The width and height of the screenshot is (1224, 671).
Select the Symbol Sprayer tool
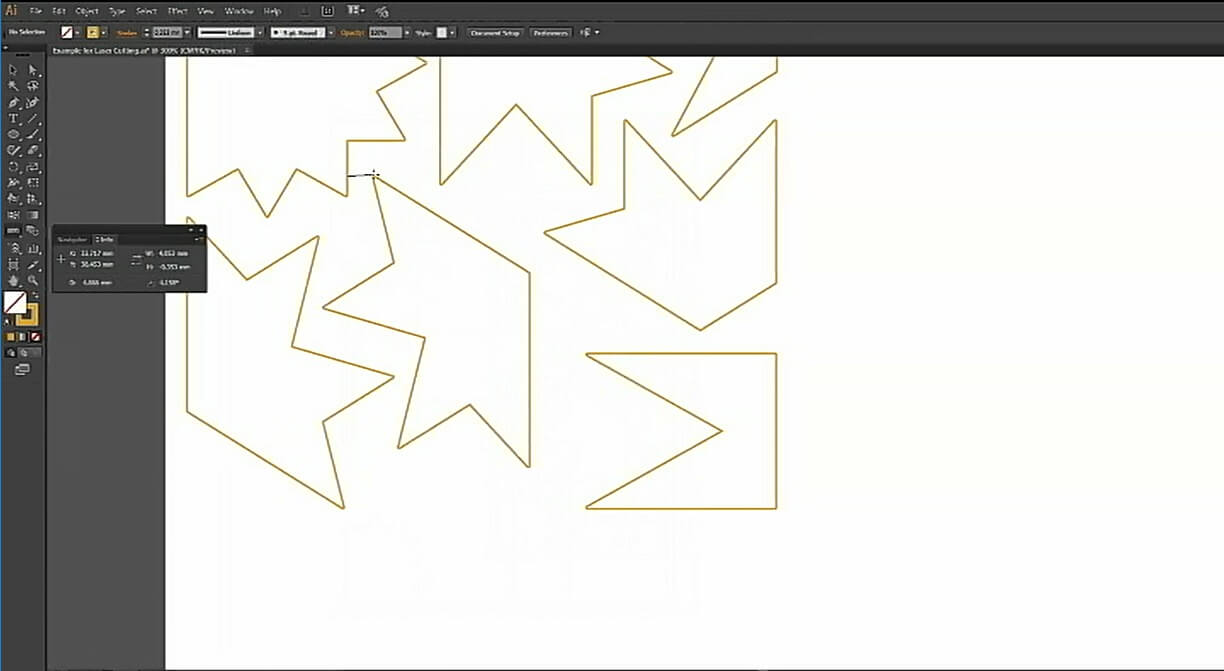[14, 247]
